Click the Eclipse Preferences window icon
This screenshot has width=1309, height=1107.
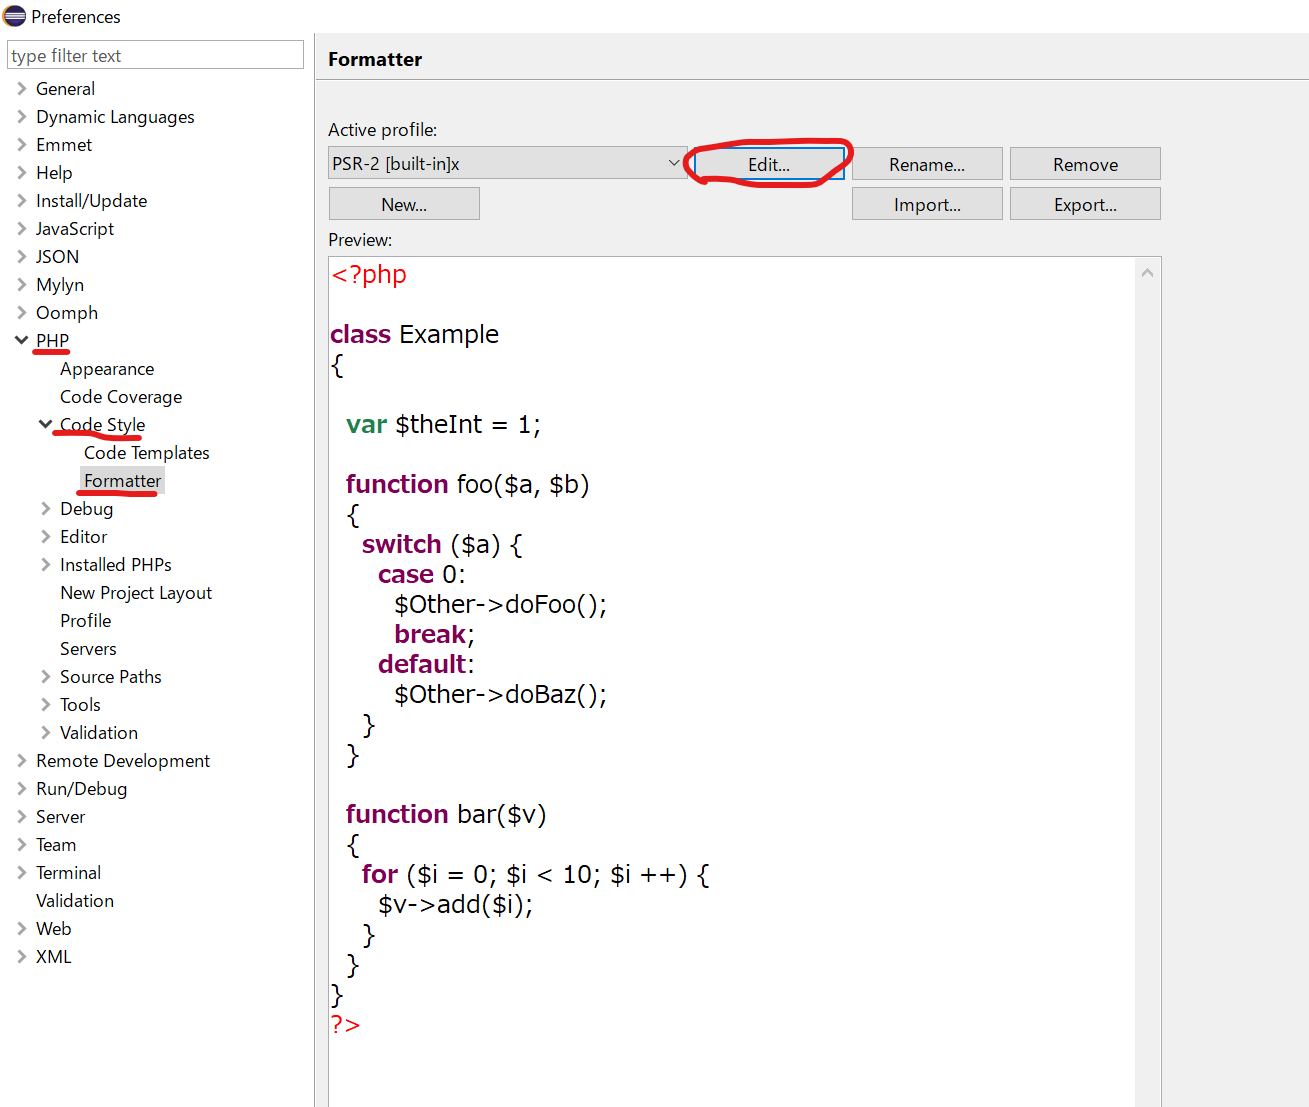(15, 16)
